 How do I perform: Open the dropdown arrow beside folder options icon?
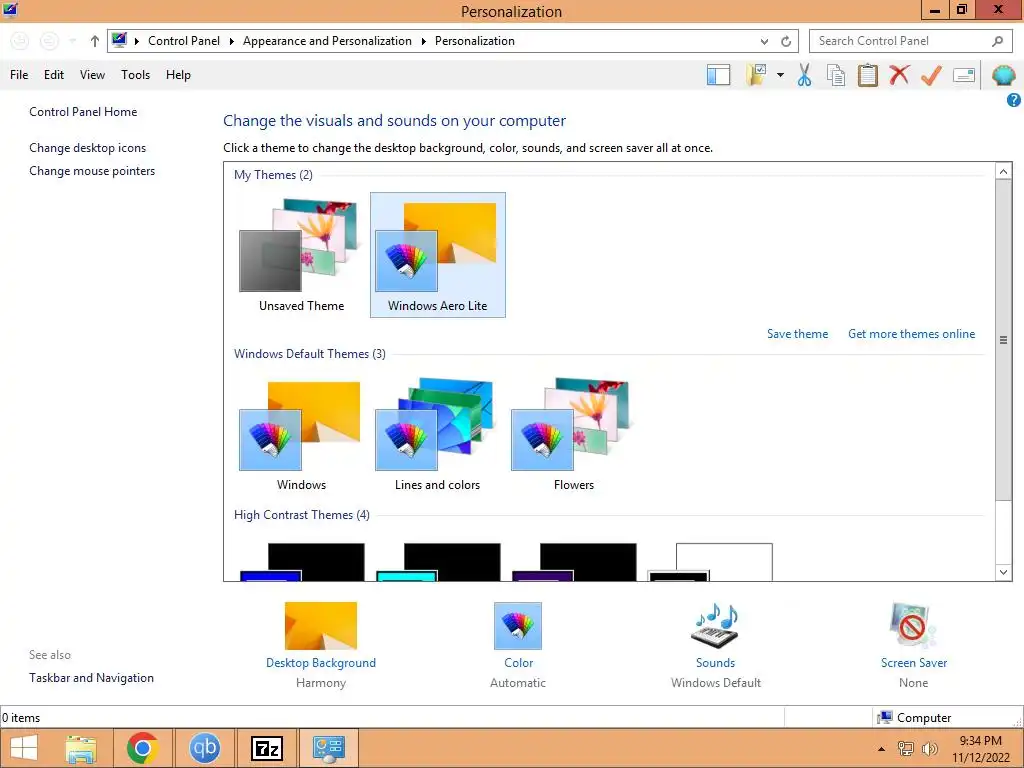780,75
